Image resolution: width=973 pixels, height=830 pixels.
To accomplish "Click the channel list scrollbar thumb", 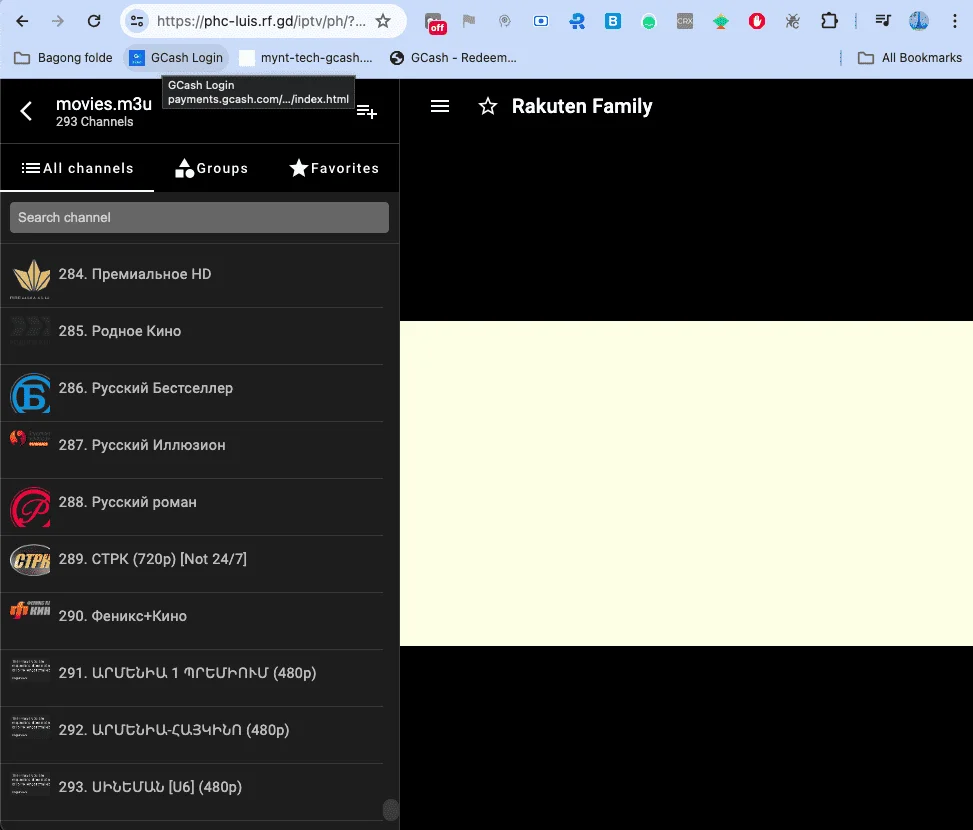I will click(x=391, y=810).
